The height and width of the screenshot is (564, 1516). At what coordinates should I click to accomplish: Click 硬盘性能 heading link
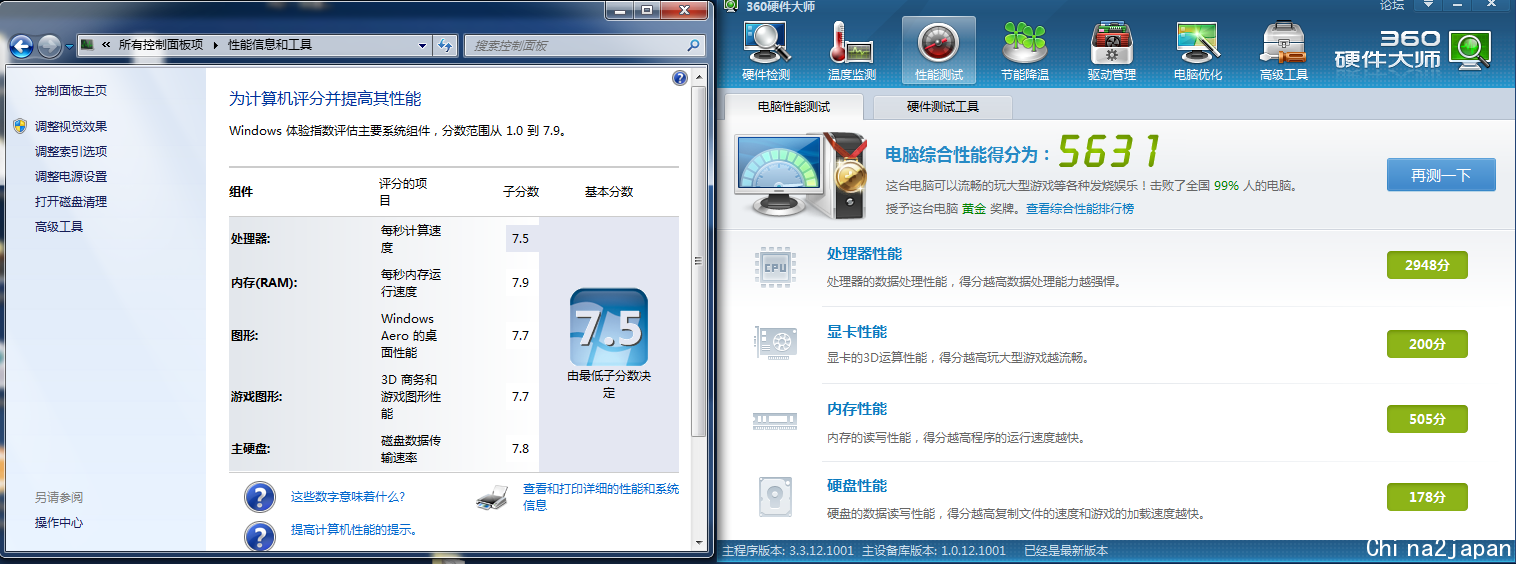pyautogui.click(x=857, y=486)
